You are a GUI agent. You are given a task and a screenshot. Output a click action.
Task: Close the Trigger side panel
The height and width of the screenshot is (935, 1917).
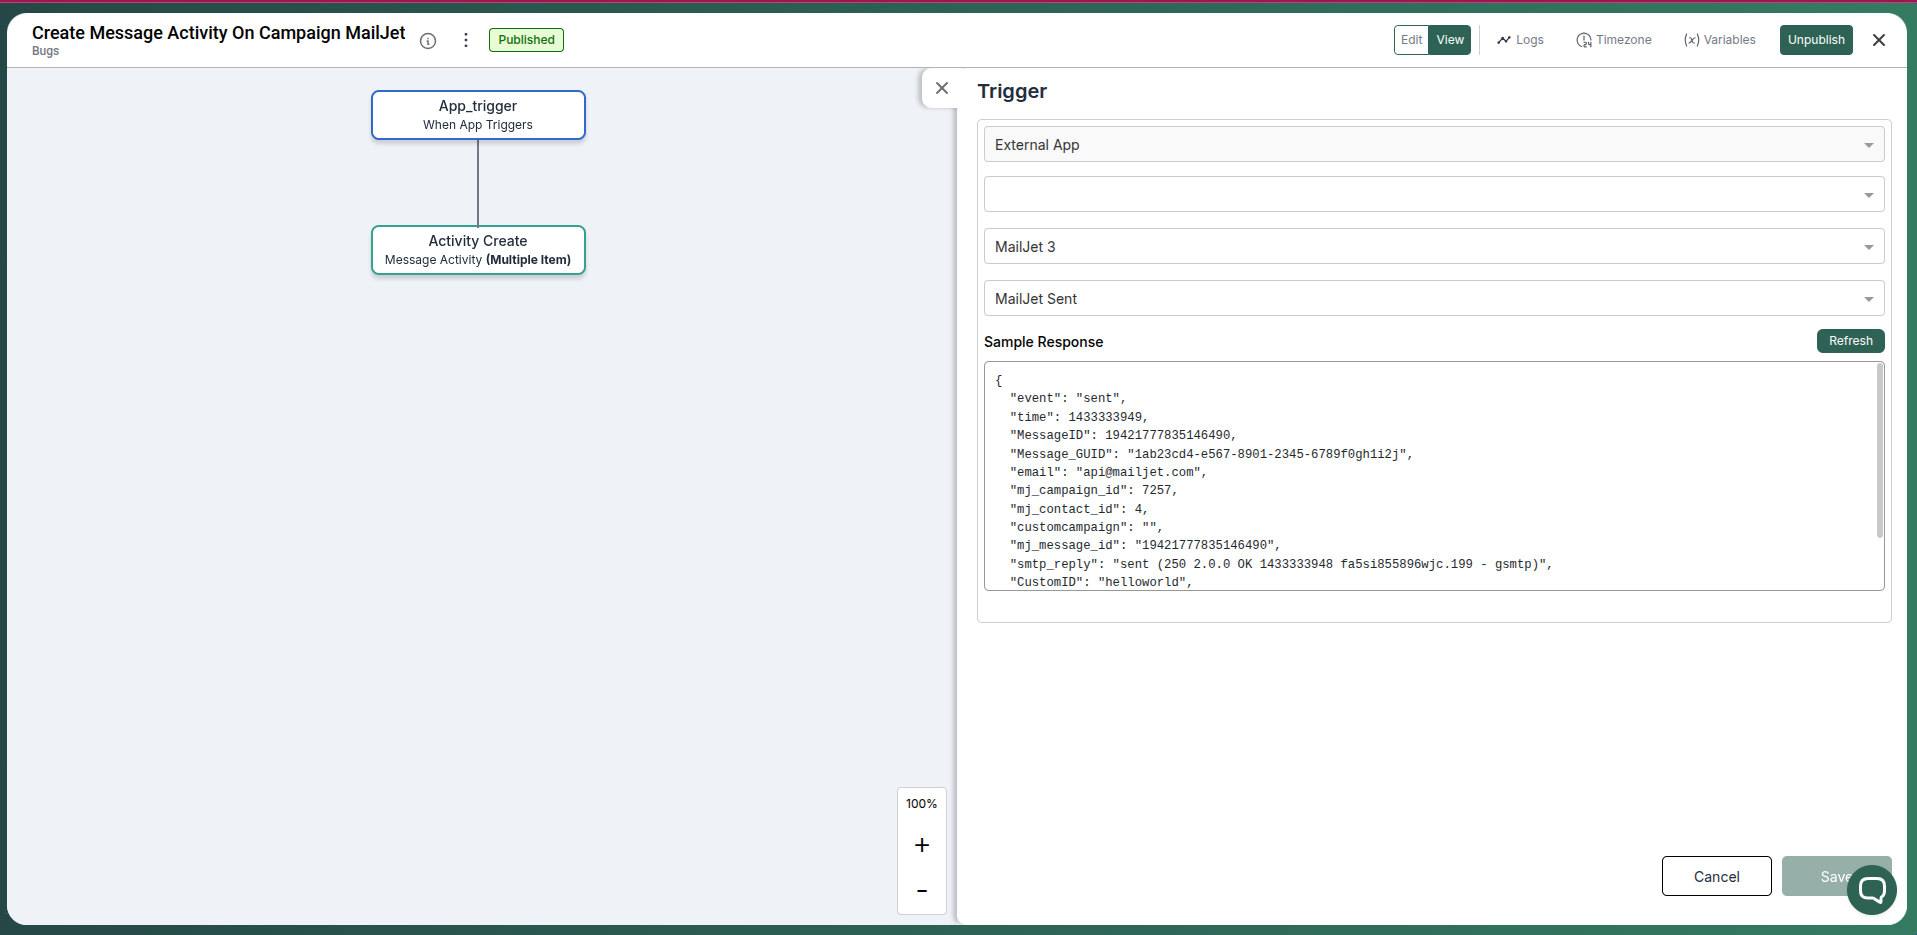point(941,89)
